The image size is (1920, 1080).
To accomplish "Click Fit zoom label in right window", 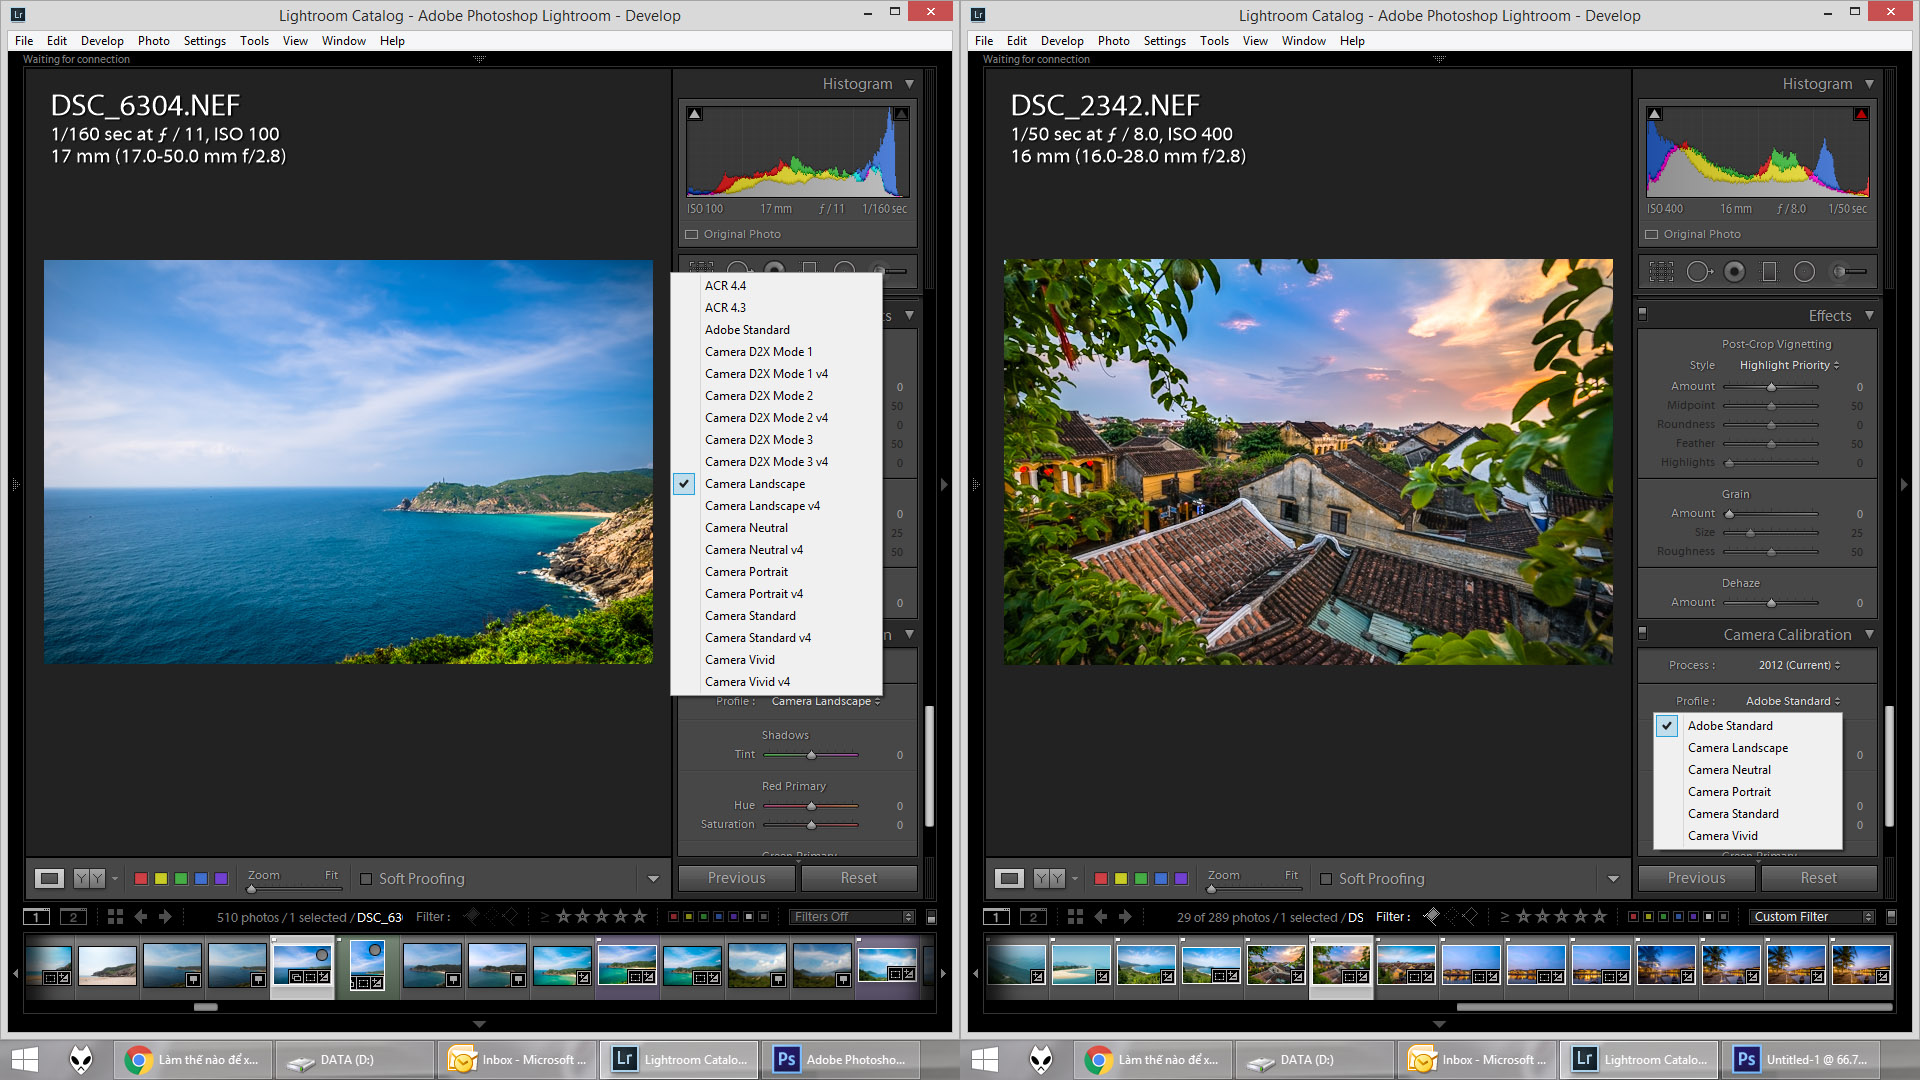I will tap(1291, 874).
